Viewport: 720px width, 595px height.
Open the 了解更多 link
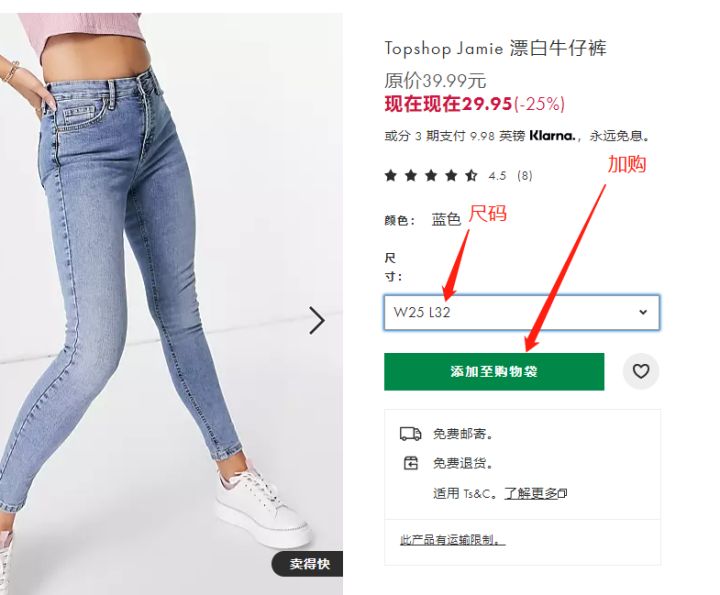tap(531, 494)
